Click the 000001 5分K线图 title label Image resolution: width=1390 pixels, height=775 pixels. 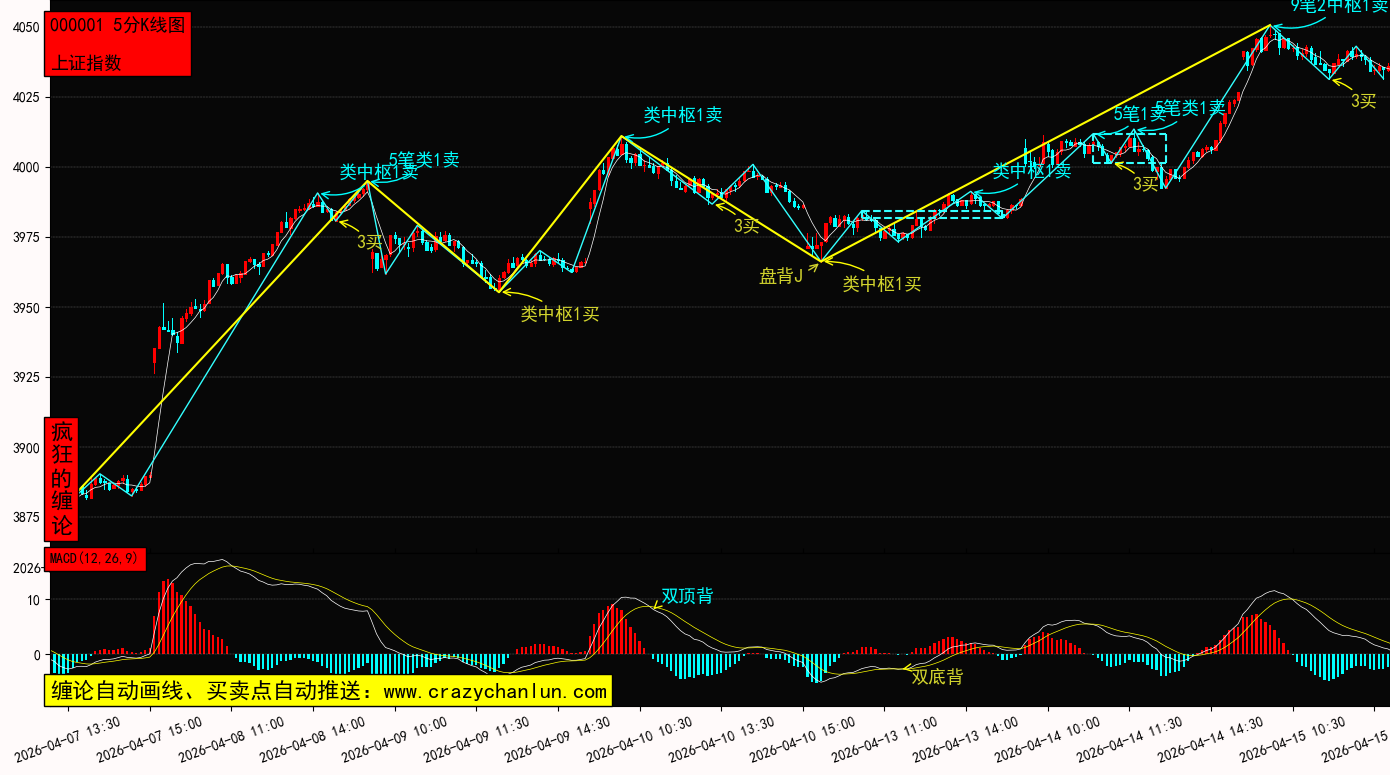click(x=118, y=26)
